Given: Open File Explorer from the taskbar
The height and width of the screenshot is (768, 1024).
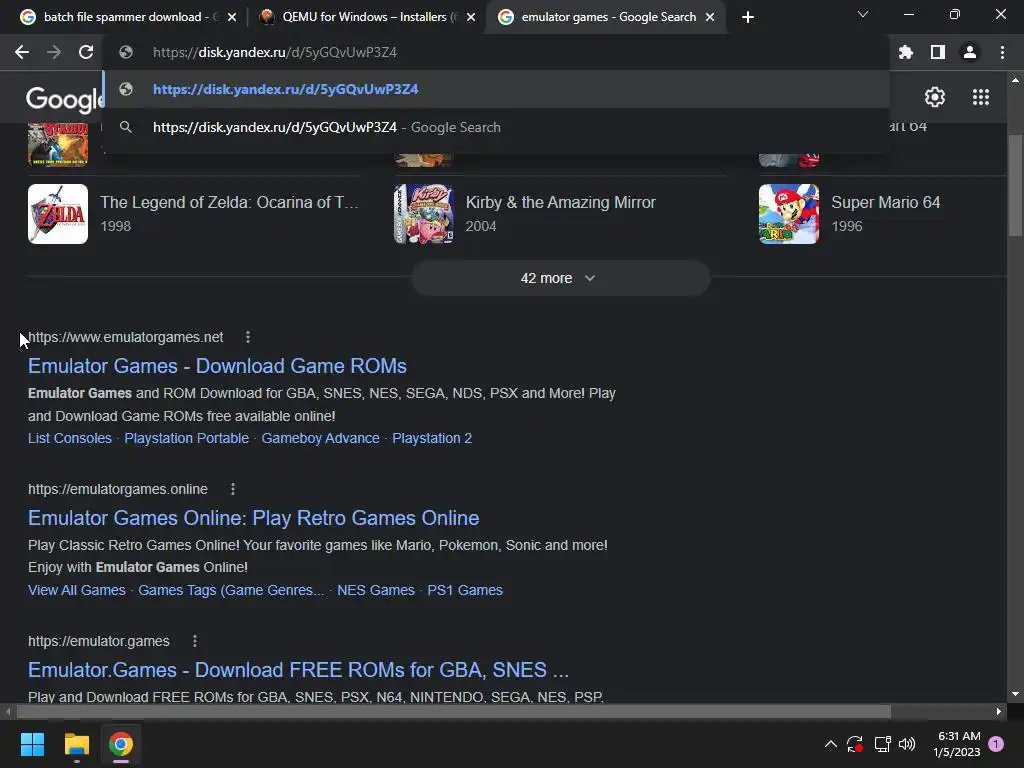Looking at the screenshot, I should (x=76, y=744).
